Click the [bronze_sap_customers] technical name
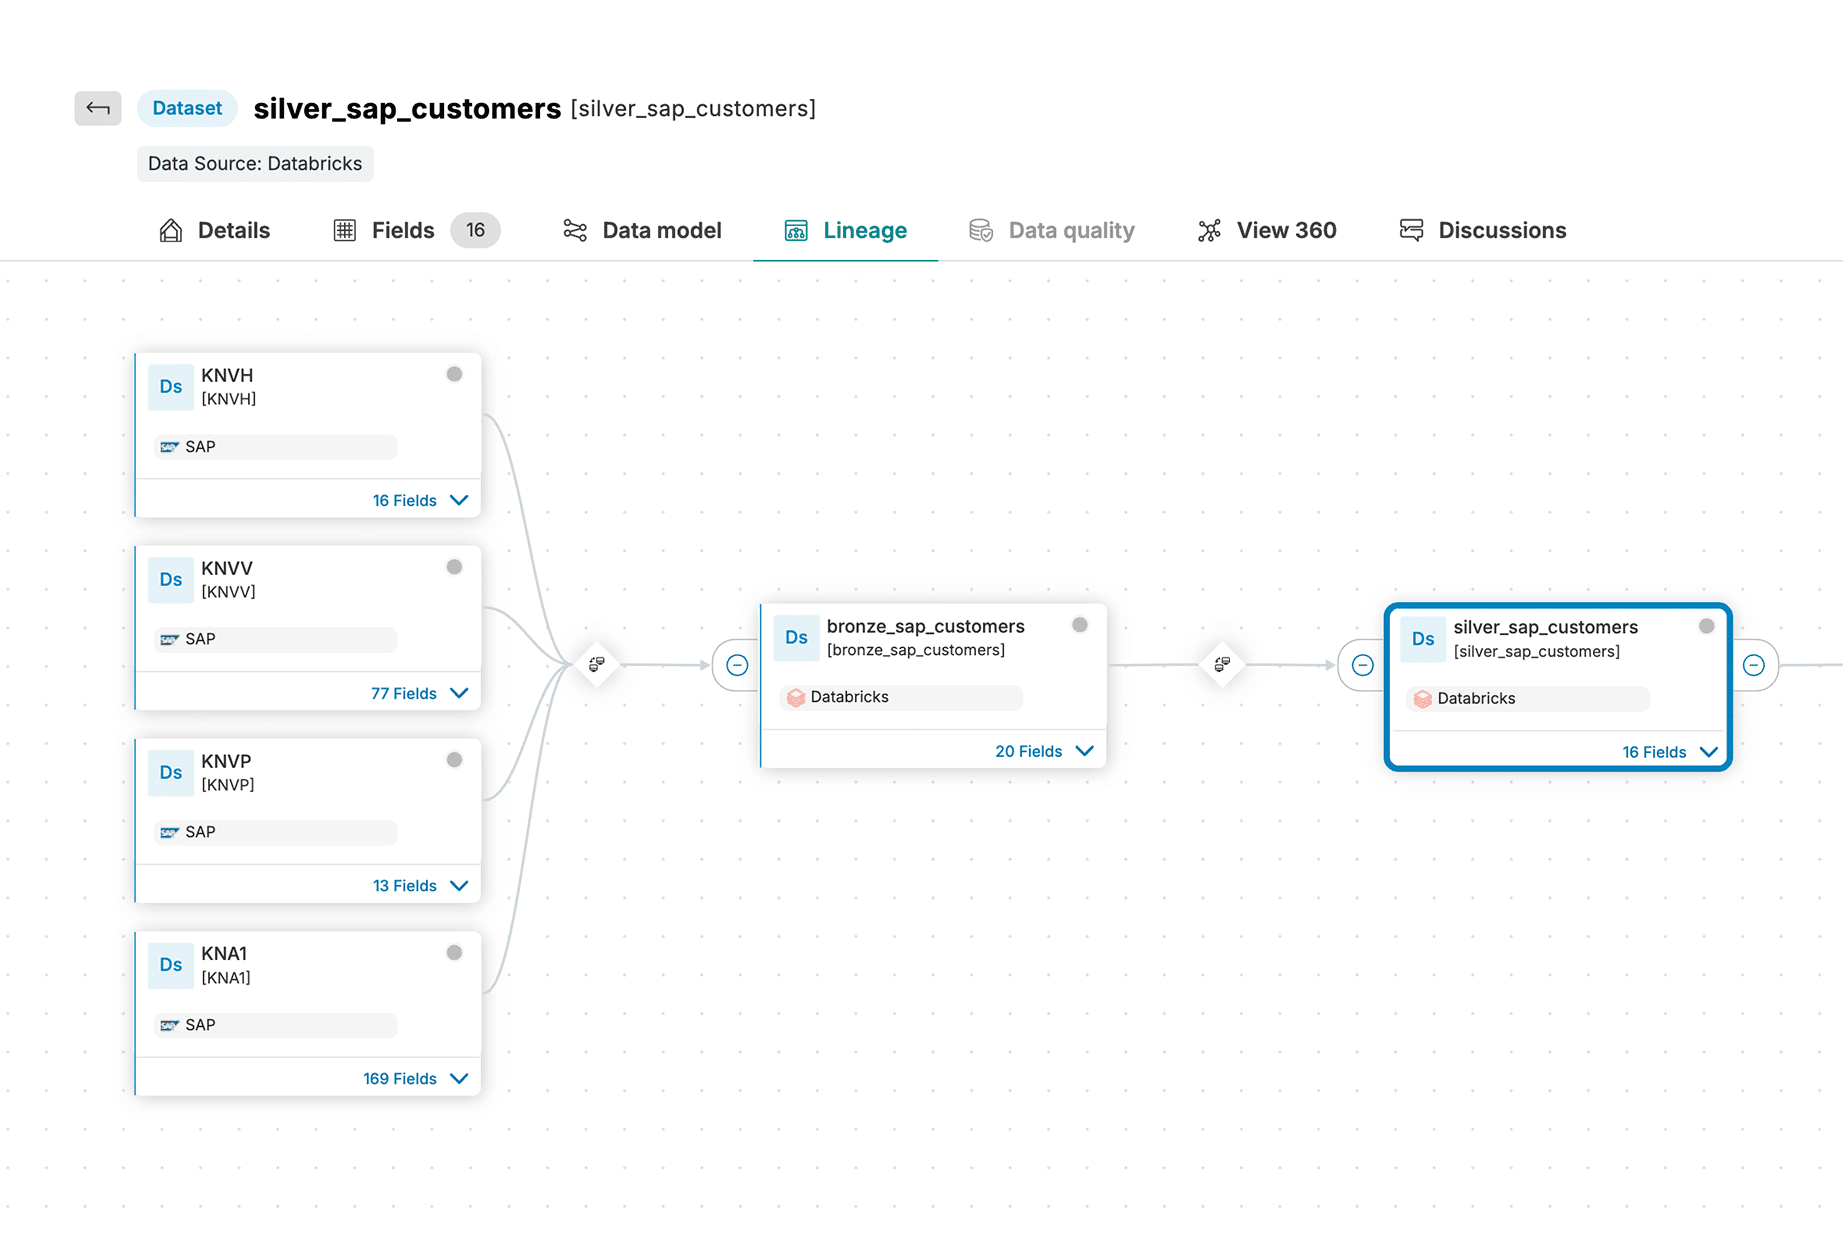Screen dimensions: 1843x1237 click(x=916, y=650)
